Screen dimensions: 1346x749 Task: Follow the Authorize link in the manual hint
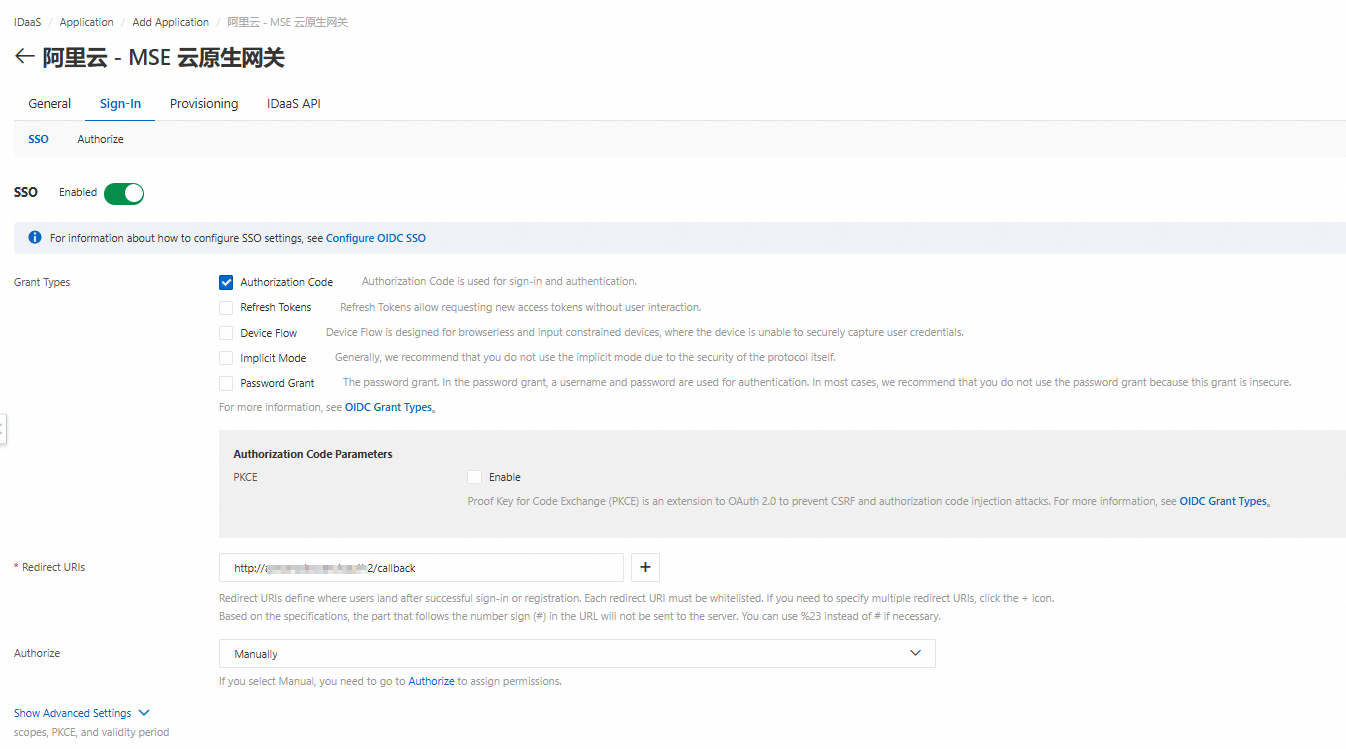(x=431, y=682)
